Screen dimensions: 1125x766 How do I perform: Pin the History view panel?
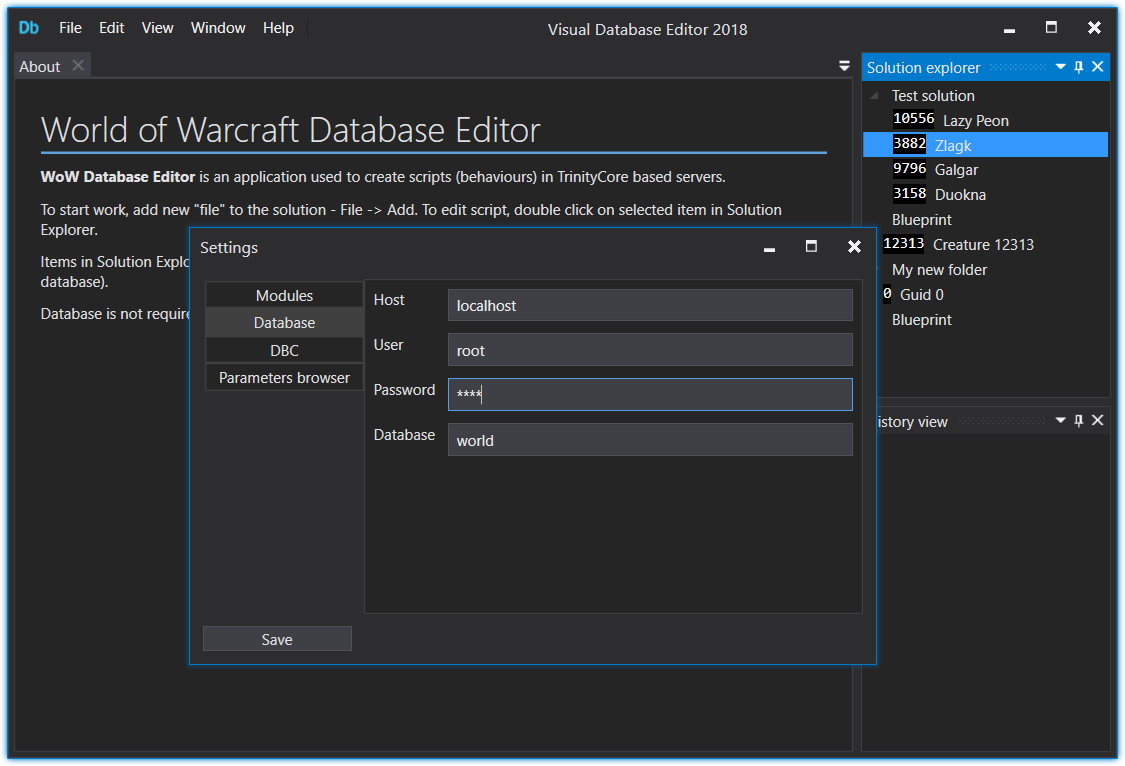coord(1078,420)
